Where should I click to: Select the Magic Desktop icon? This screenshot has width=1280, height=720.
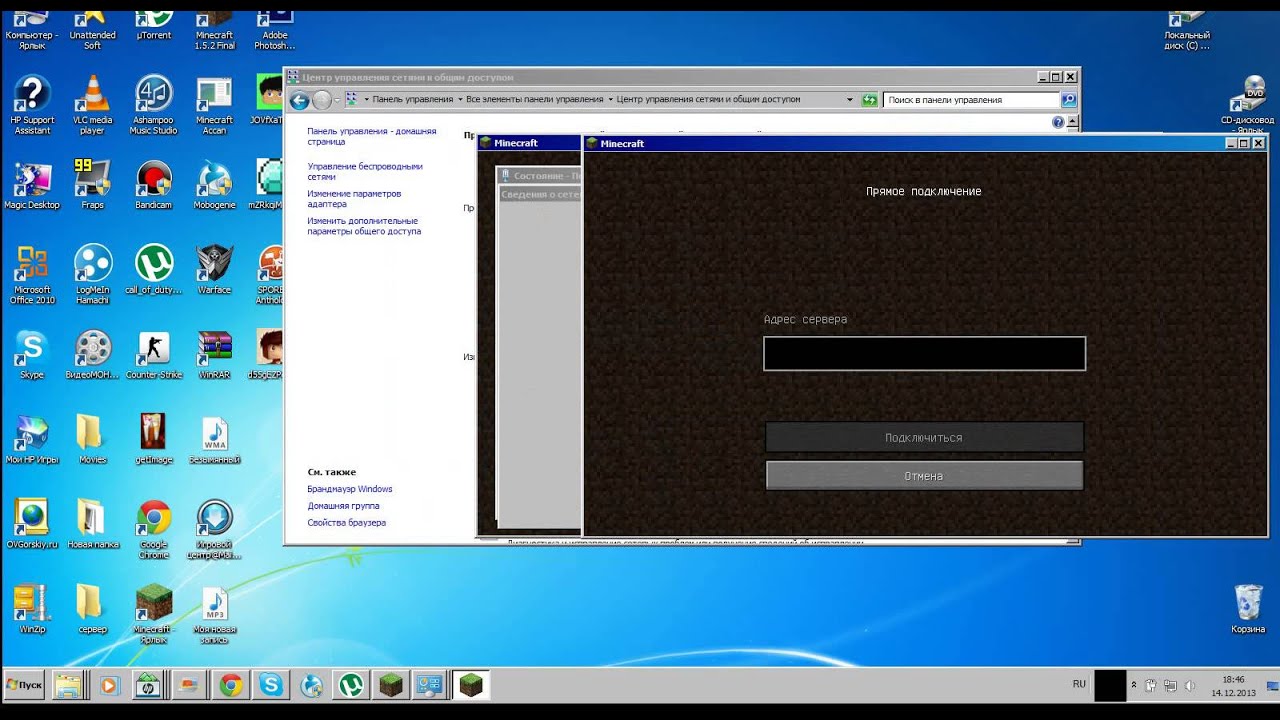tap(32, 185)
